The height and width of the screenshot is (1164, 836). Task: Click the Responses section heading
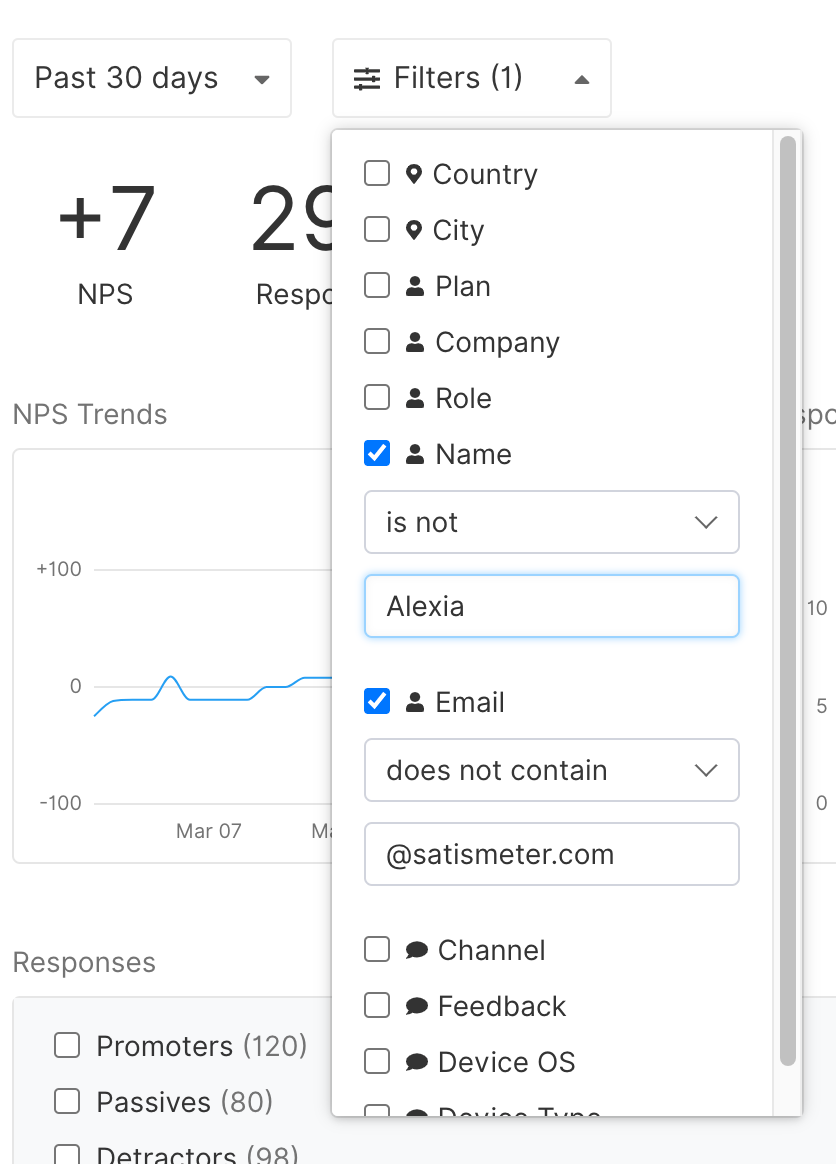(84, 962)
